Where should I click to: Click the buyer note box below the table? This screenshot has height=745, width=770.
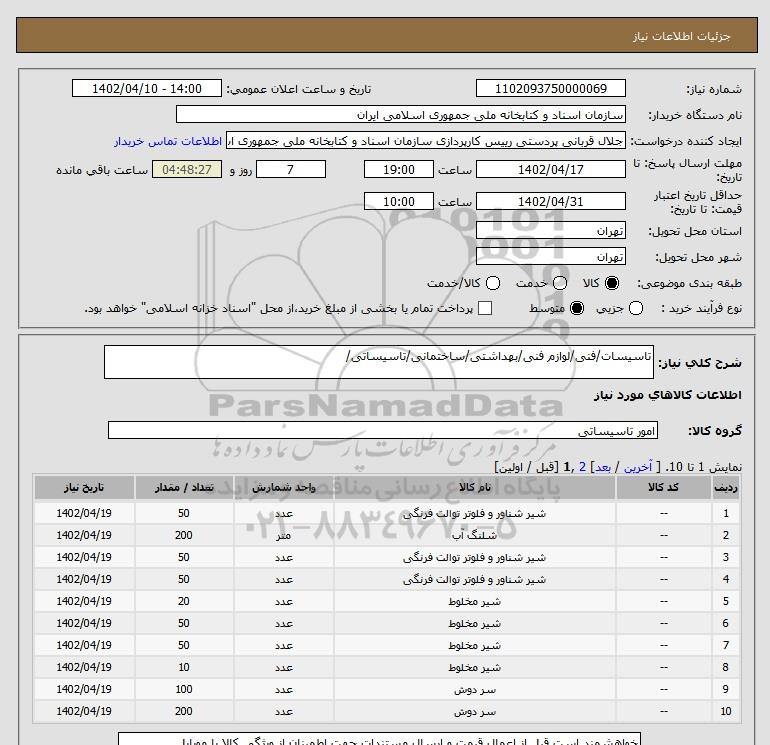(x=379, y=738)
